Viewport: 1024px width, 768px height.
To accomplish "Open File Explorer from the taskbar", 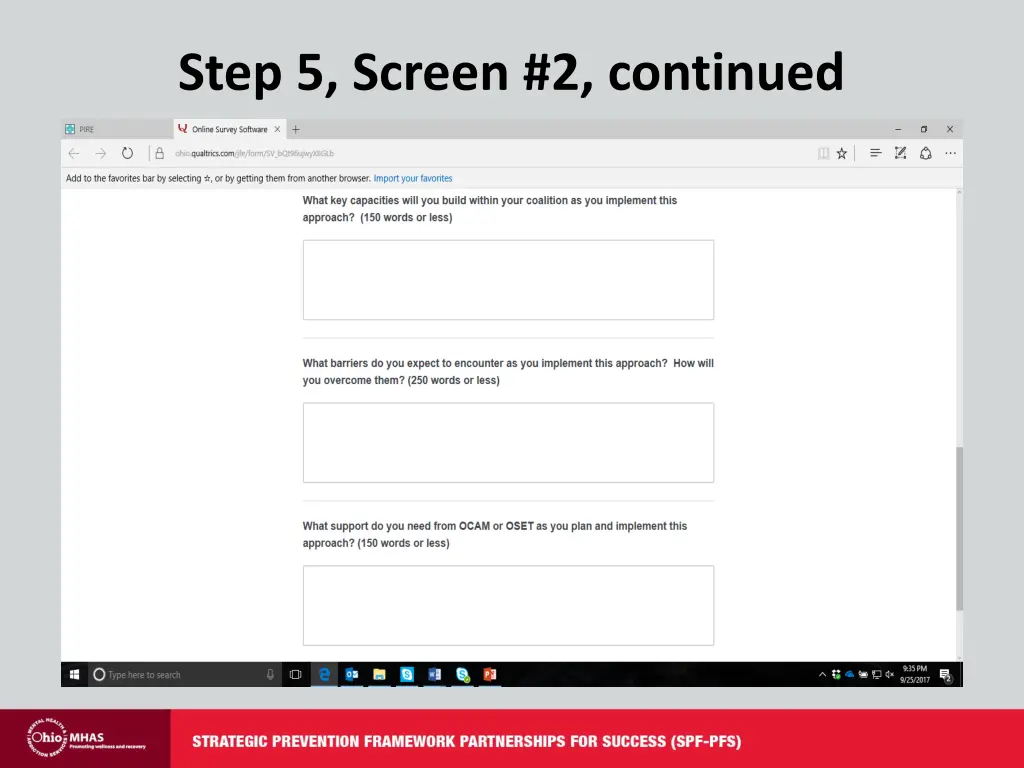I will (379, 675).
